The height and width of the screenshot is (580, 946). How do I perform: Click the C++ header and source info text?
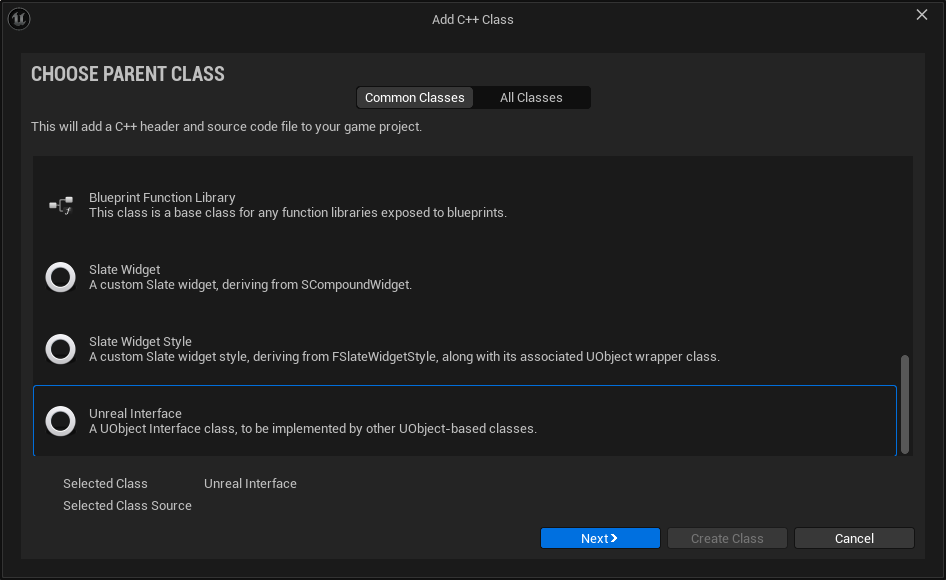pos(226,127)
